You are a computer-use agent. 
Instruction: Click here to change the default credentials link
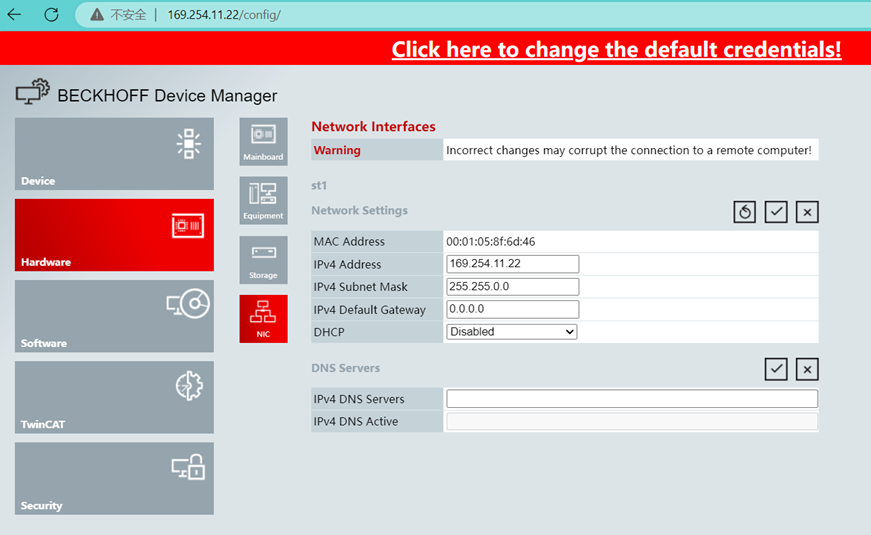(616, 49)
